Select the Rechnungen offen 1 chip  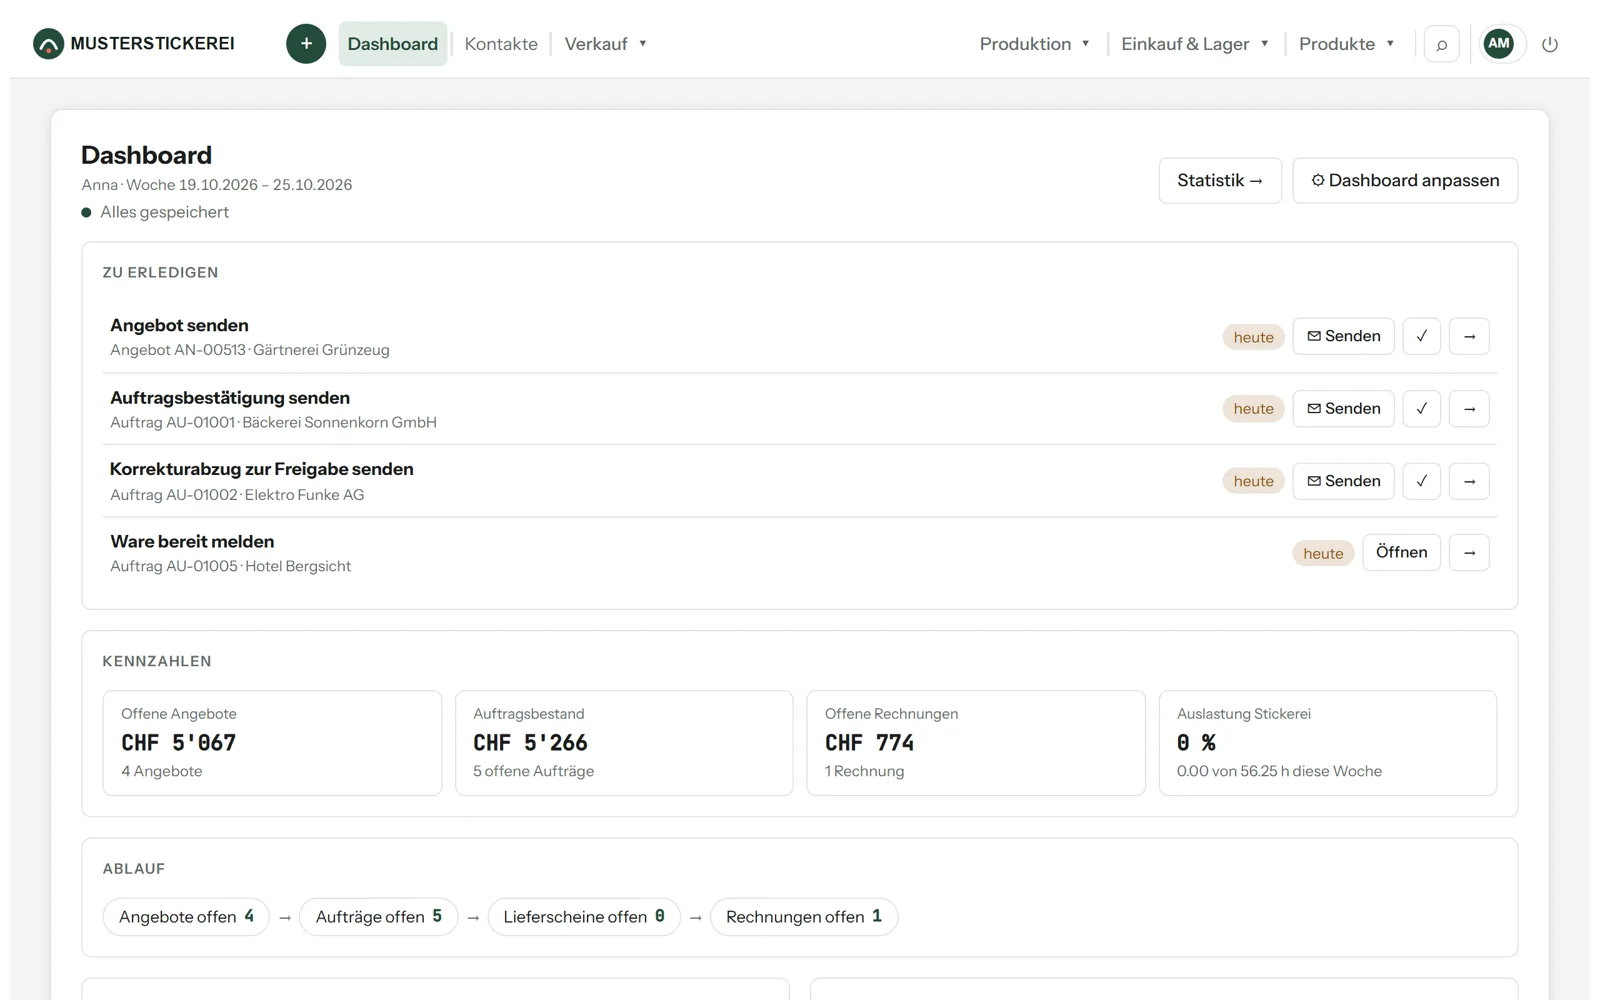tap(804, 917)
